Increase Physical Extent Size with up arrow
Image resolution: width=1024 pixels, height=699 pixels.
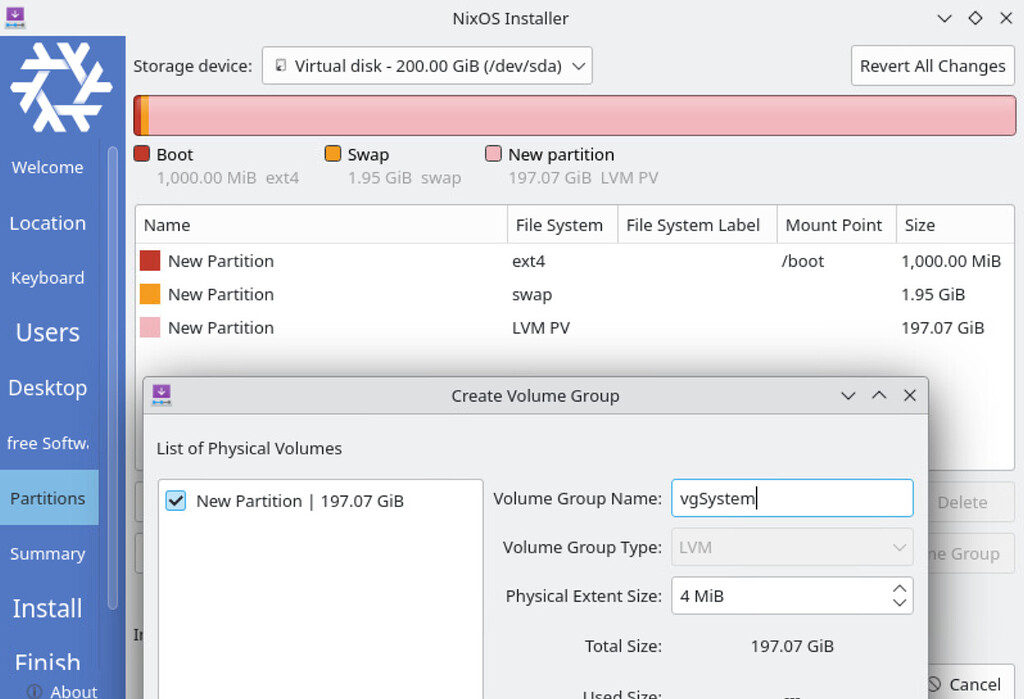click(899, 589)
